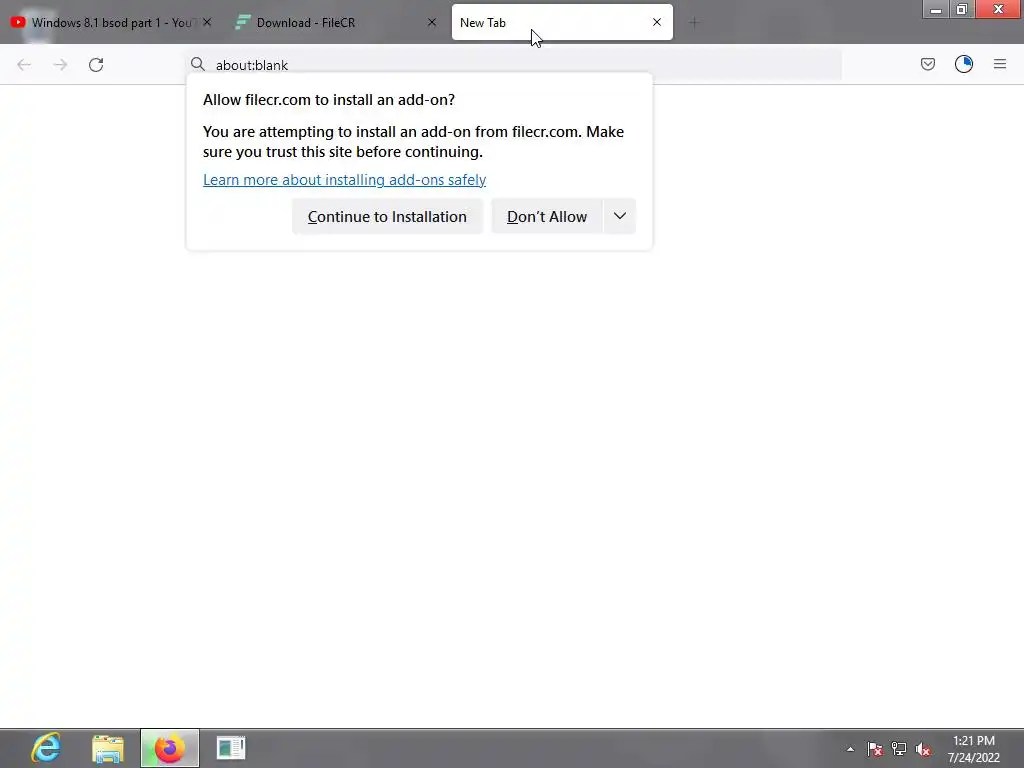Restore down the Firefox window

coord(962,9)
